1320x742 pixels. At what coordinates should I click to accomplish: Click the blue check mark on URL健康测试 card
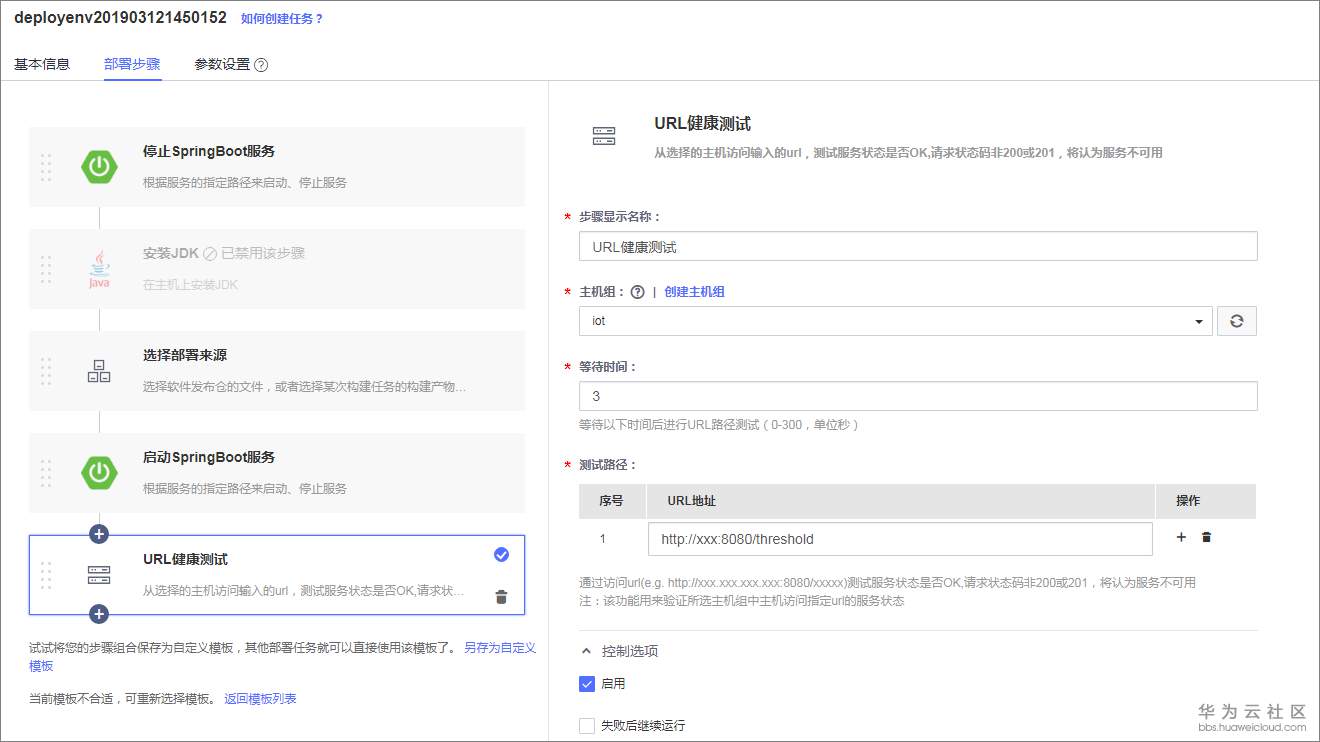[501, 555]
